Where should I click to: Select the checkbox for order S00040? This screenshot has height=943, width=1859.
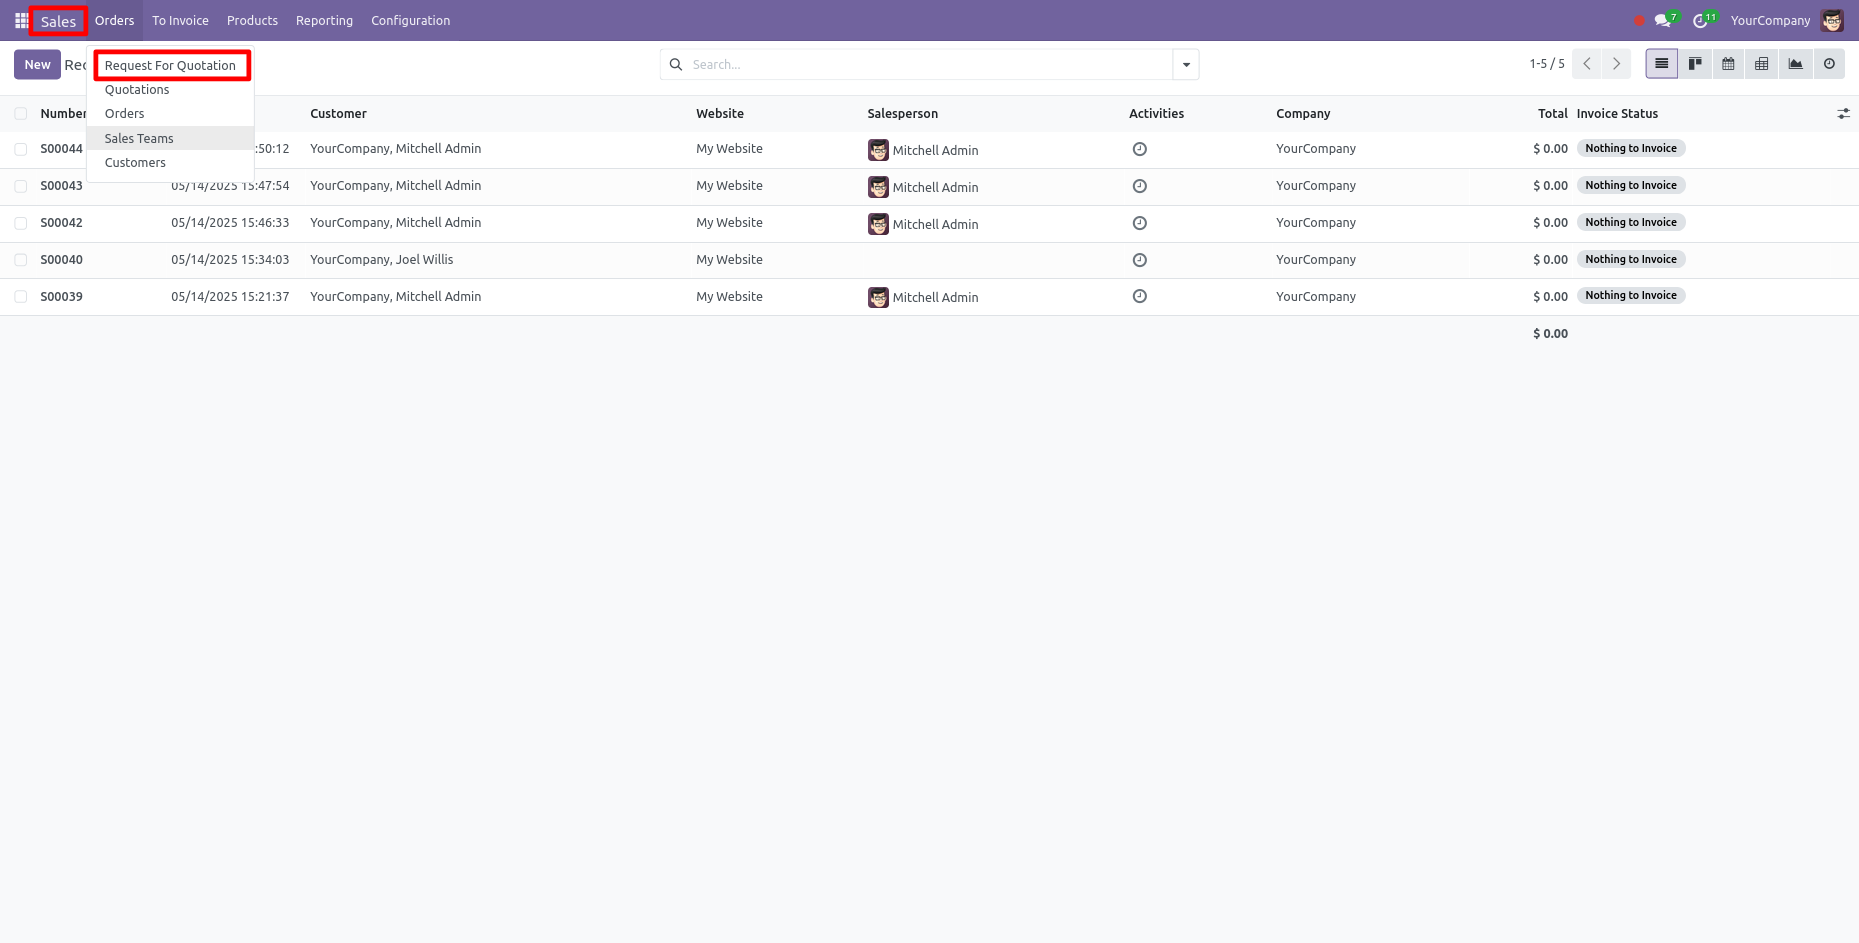click(20, 260)
